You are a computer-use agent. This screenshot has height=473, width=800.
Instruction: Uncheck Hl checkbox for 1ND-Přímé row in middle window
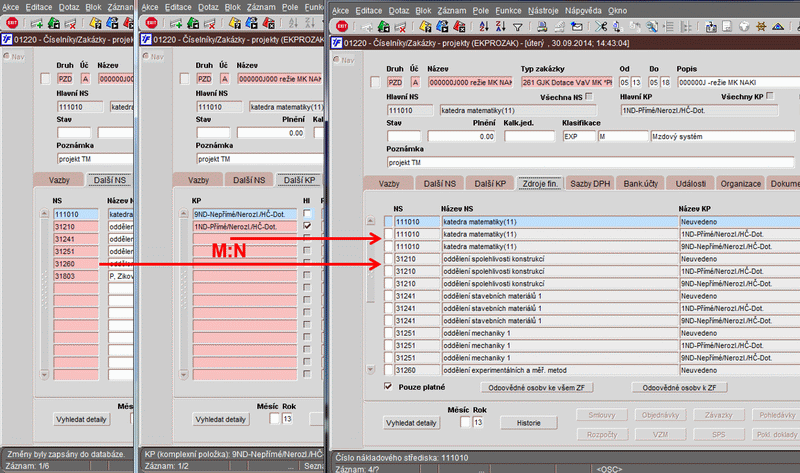pos(307,226)
